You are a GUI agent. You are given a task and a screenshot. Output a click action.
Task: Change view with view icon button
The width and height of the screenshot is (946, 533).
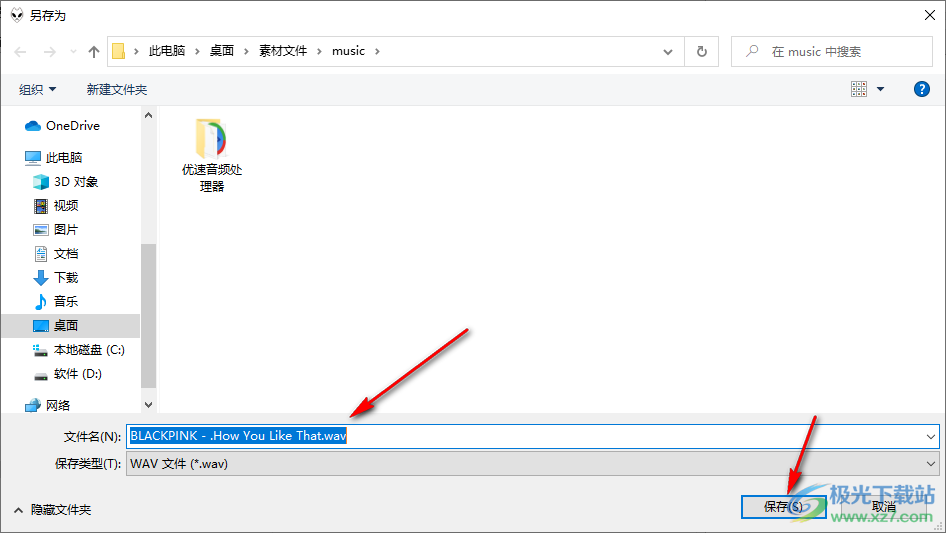pos(859,89)
